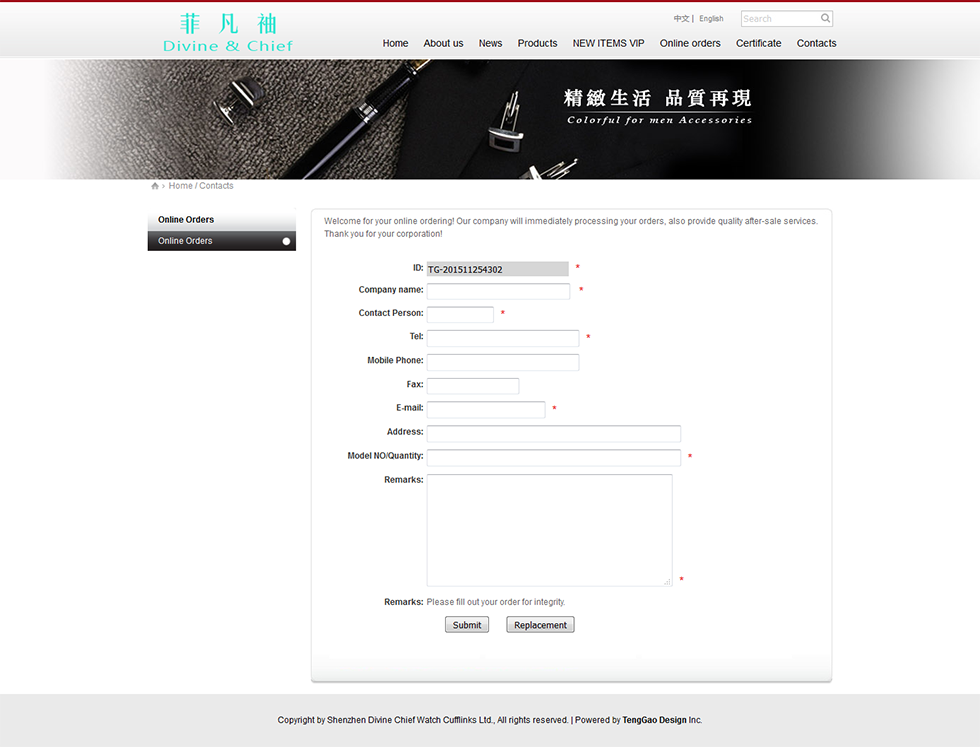Click the Divine & Chief logo

point(228,33)
